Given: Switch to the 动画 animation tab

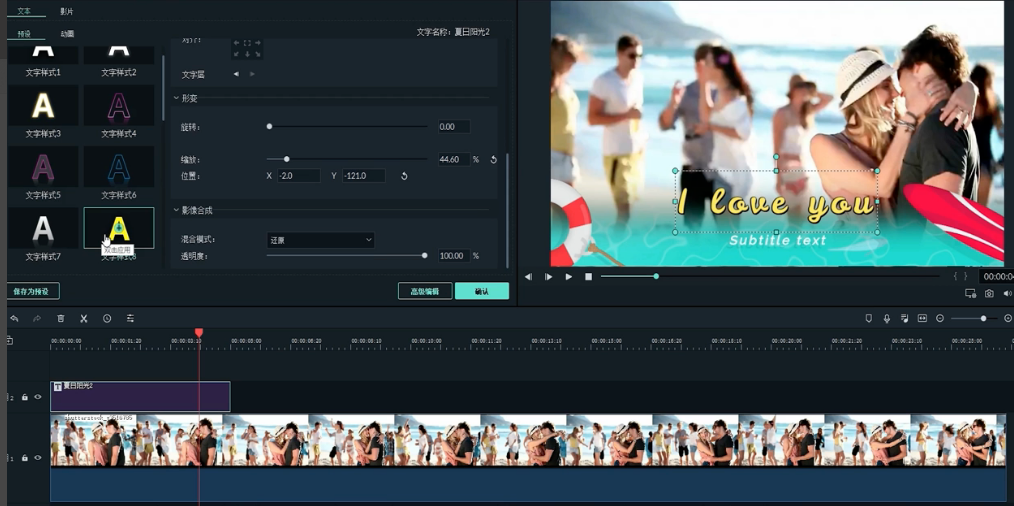Looking at the screenshot, I should point(67,34).
